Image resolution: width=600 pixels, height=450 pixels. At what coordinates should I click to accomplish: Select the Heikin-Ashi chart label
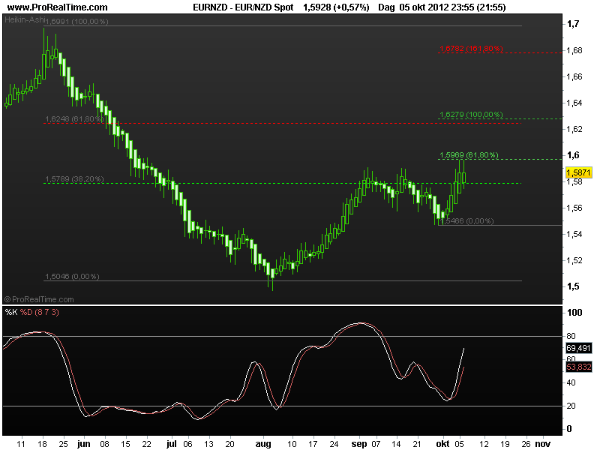[x=24, y=20]
